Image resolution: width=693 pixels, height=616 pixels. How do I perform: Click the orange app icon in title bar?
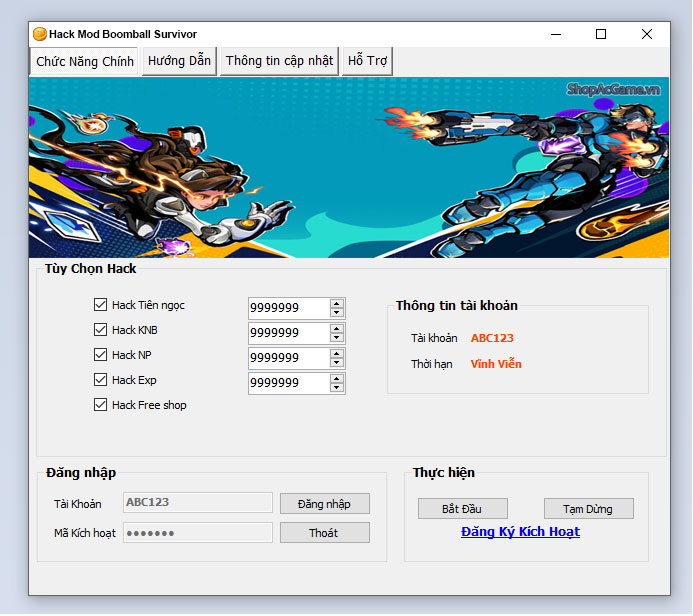[40, 34]
